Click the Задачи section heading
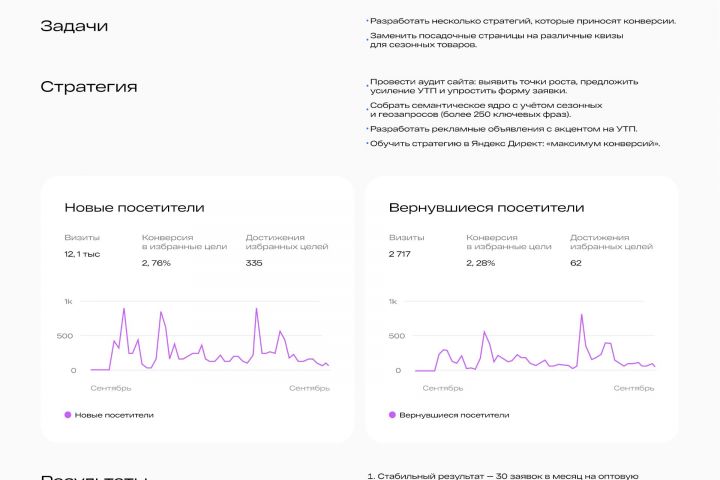The height and width of the screenshot is (480, 720). point(74,26)
